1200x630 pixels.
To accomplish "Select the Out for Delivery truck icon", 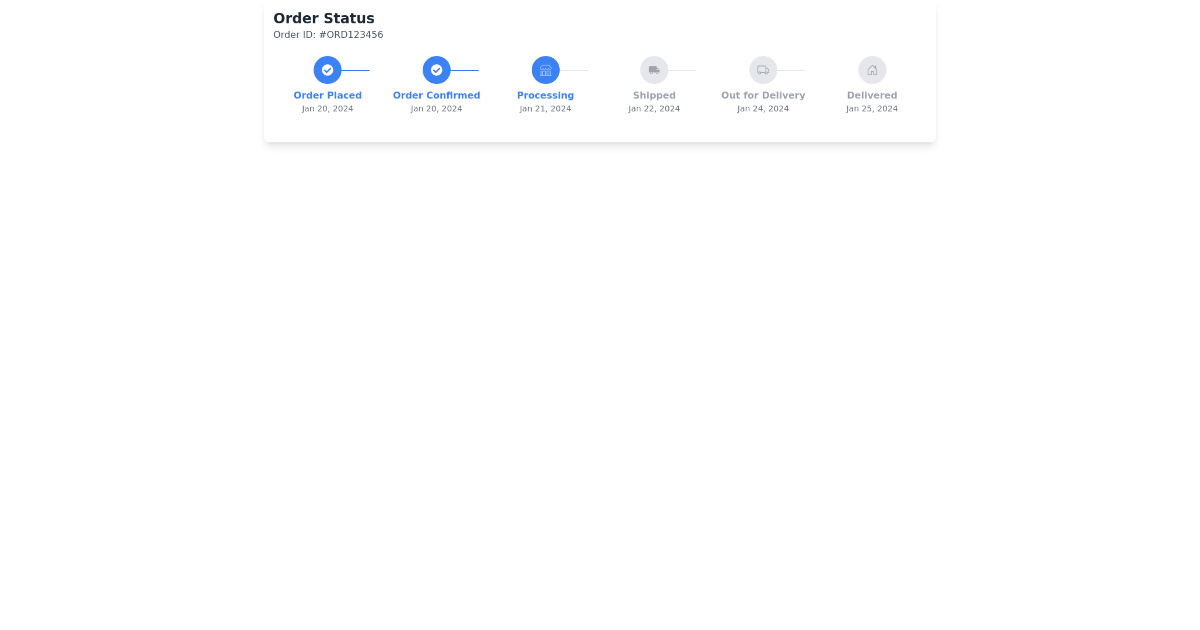I will tap(763, 70).
